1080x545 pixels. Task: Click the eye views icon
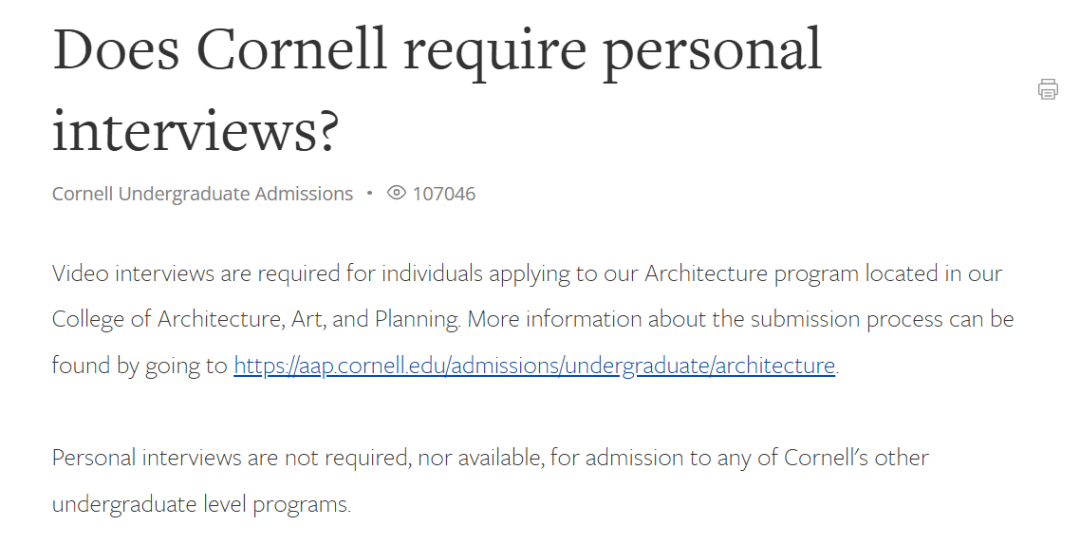pos(396,193)
